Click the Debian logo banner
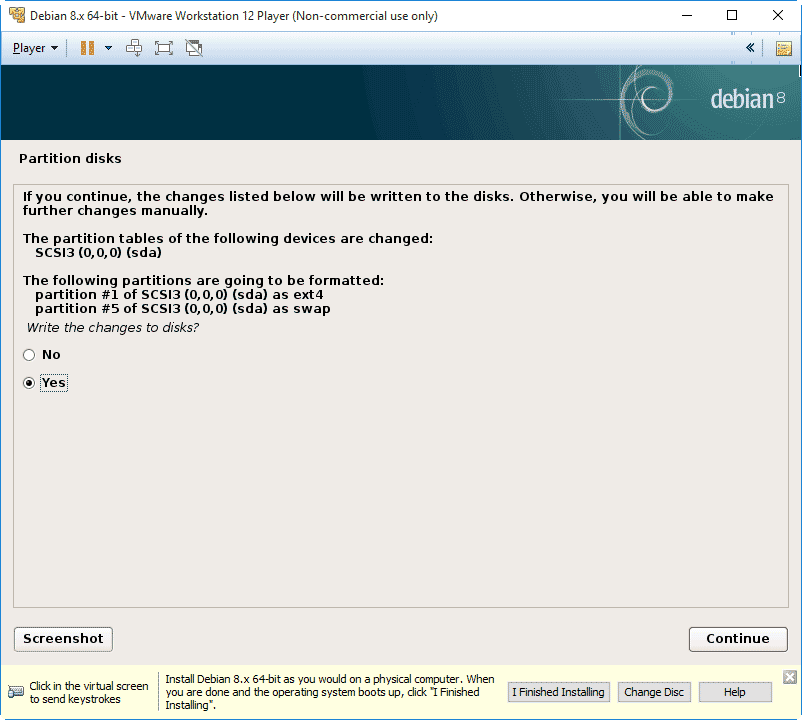 click(746, 100)
